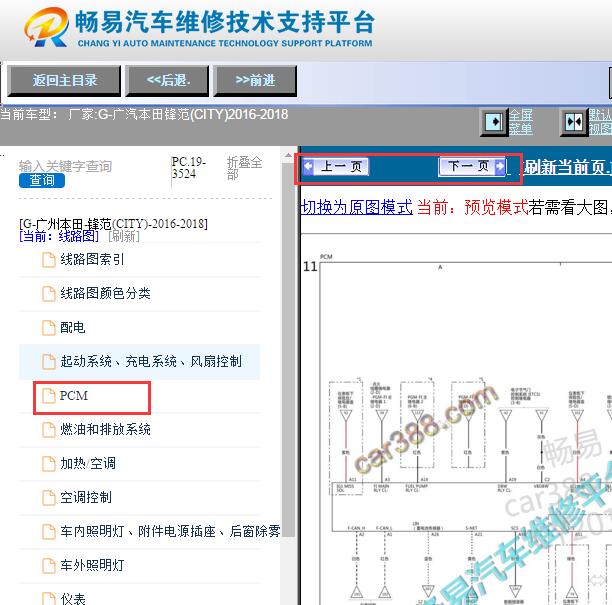Switch view with 切换为原图模式 link
The height and width of the screenshot is (605, 612).
point(357,207)
